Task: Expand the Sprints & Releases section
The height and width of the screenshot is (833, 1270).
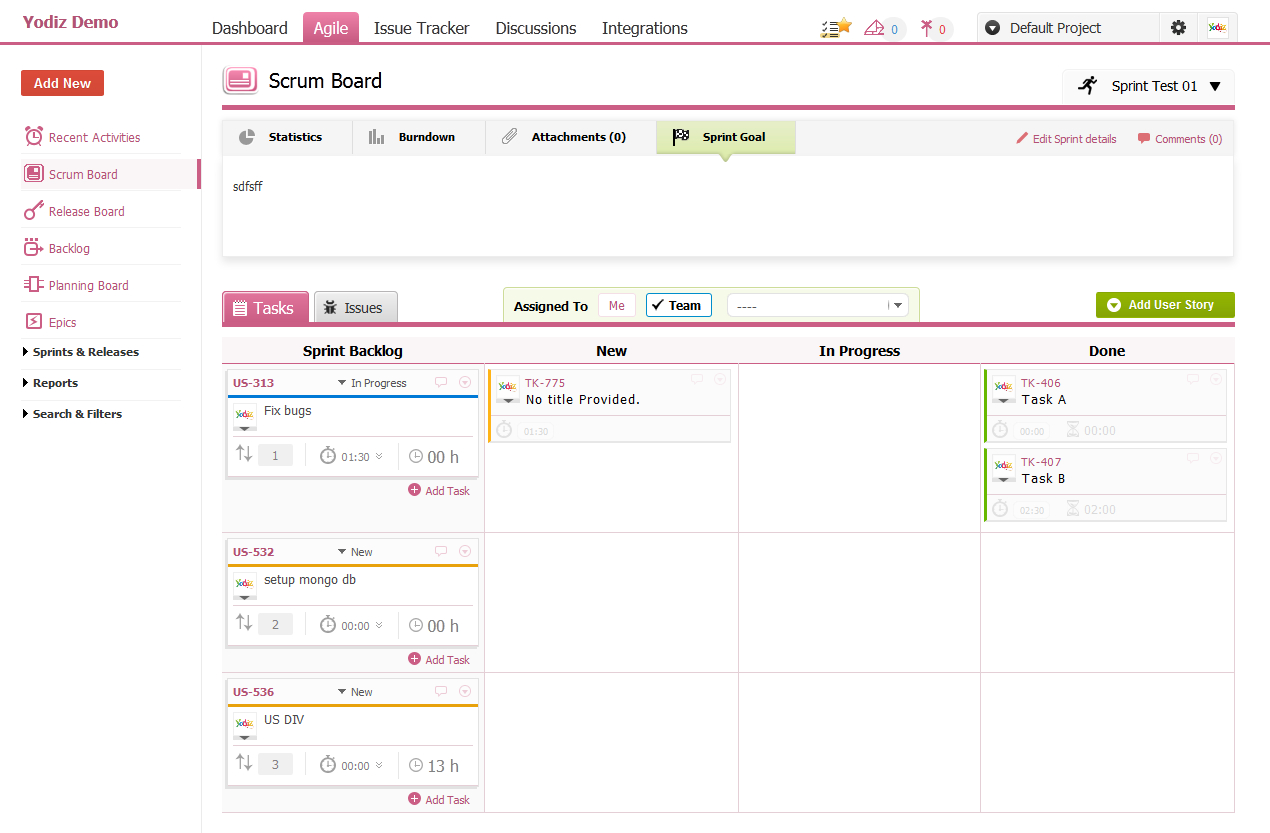Action: 85,352
